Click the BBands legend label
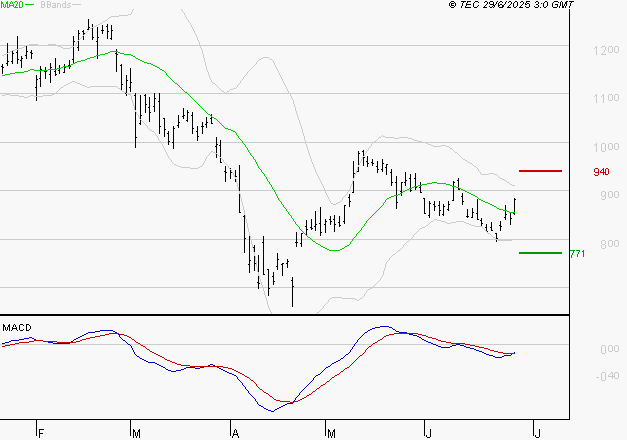The height and width of the screenshot is (440, 627). (56, 5)
